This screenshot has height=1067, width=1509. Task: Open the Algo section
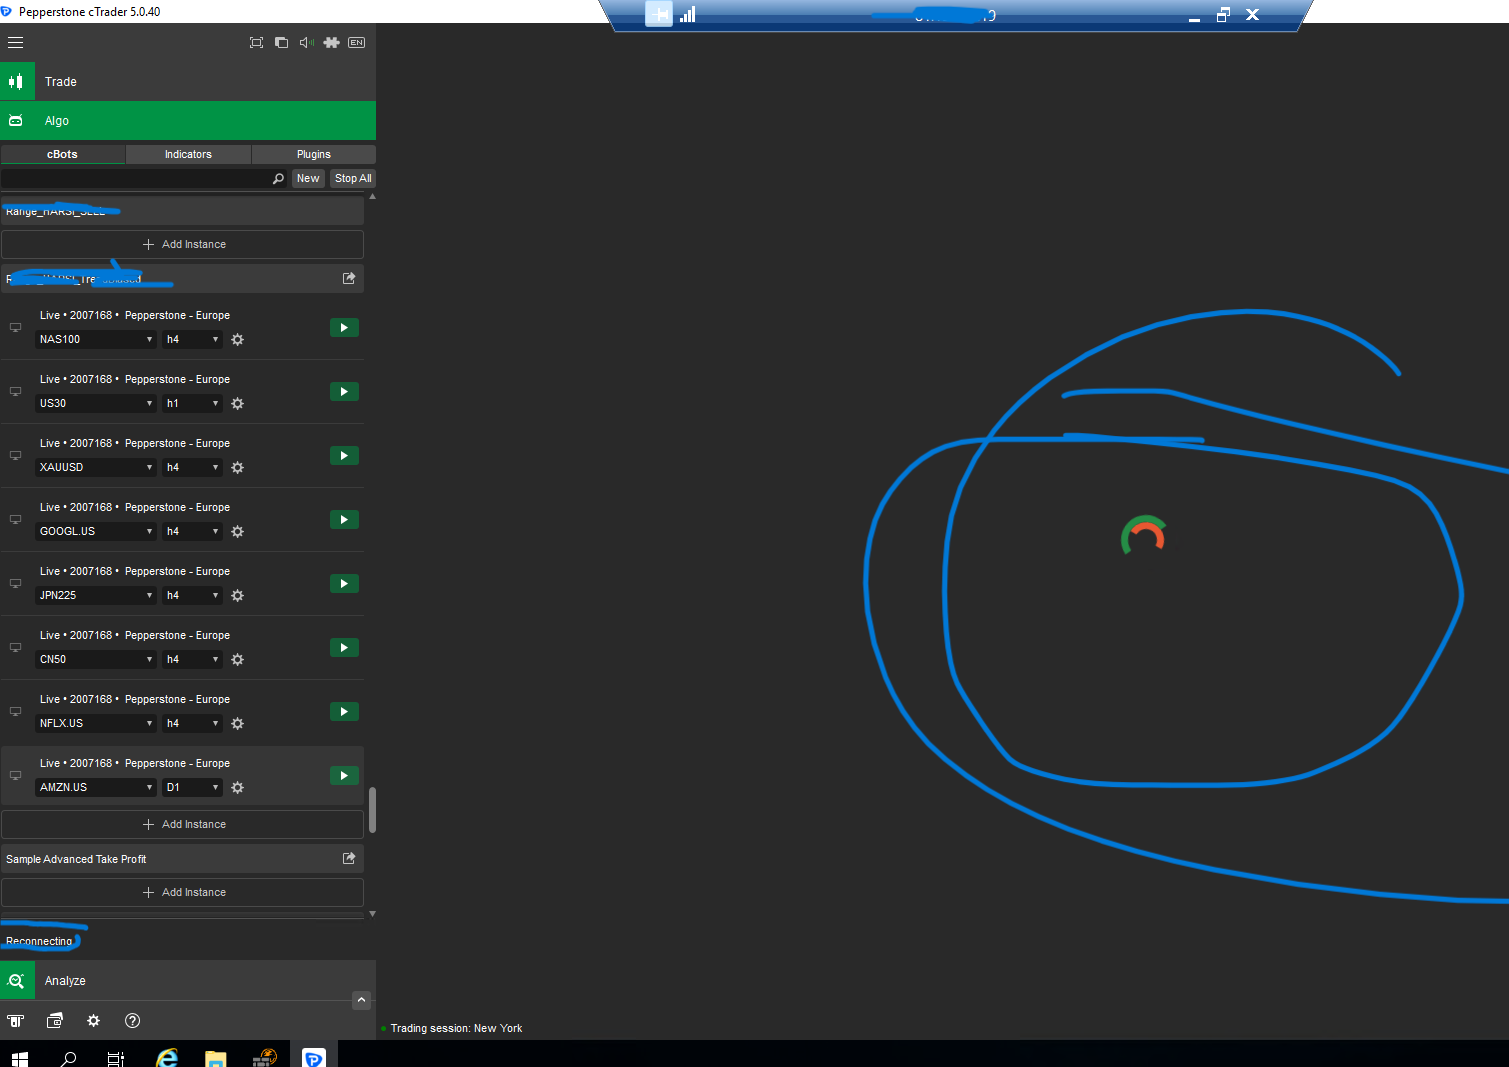(x=188, y=121)
